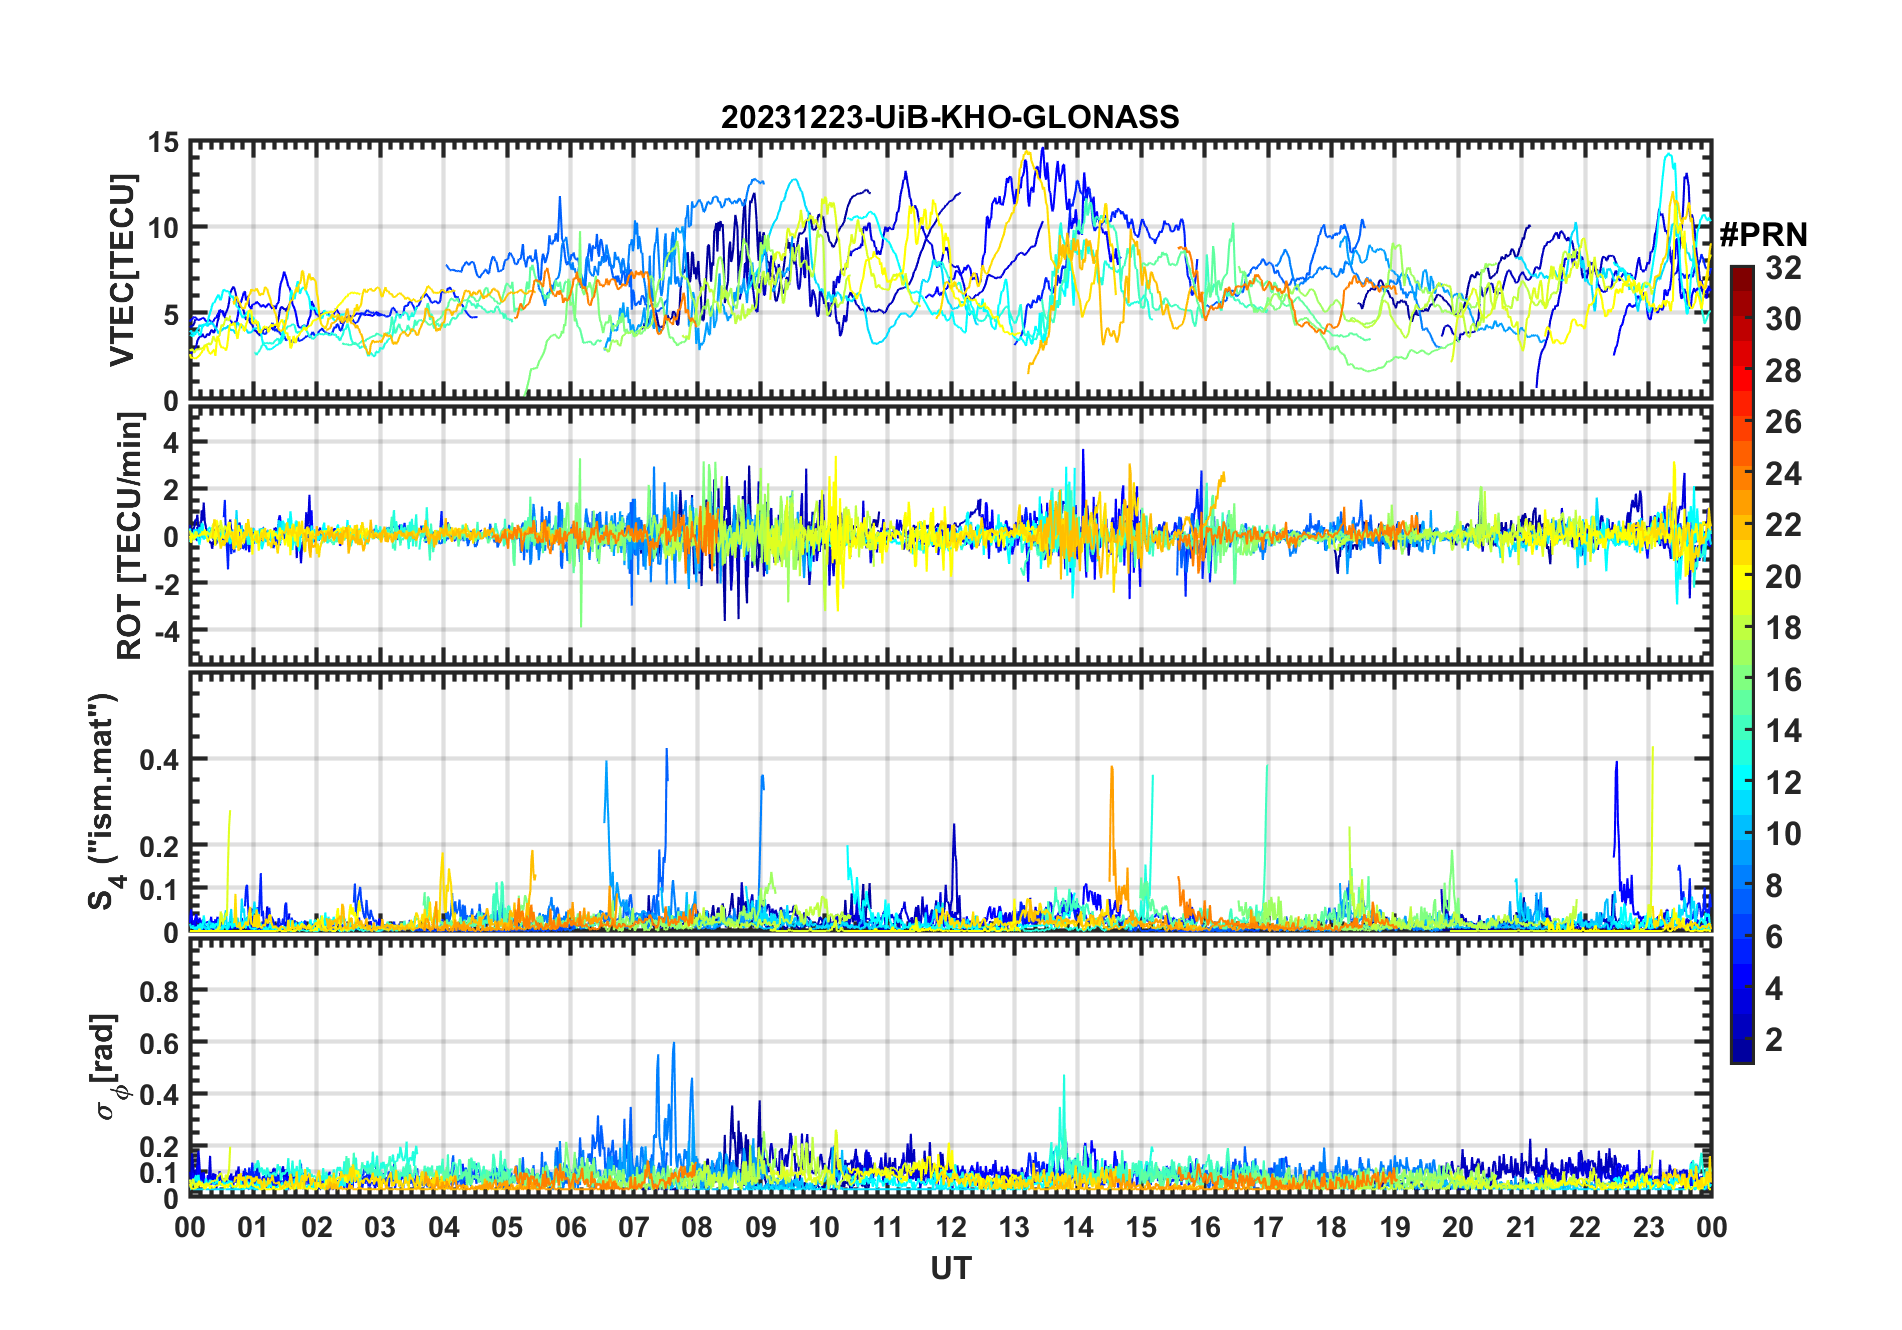The image size is (1902, 1330).
Task: Select colorbar label 28
Action: pyautogui.click(x=1784, y=371)
